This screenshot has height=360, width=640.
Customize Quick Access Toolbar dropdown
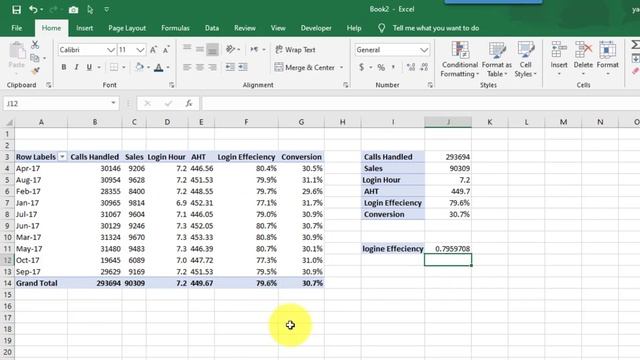tap(107, 9)
